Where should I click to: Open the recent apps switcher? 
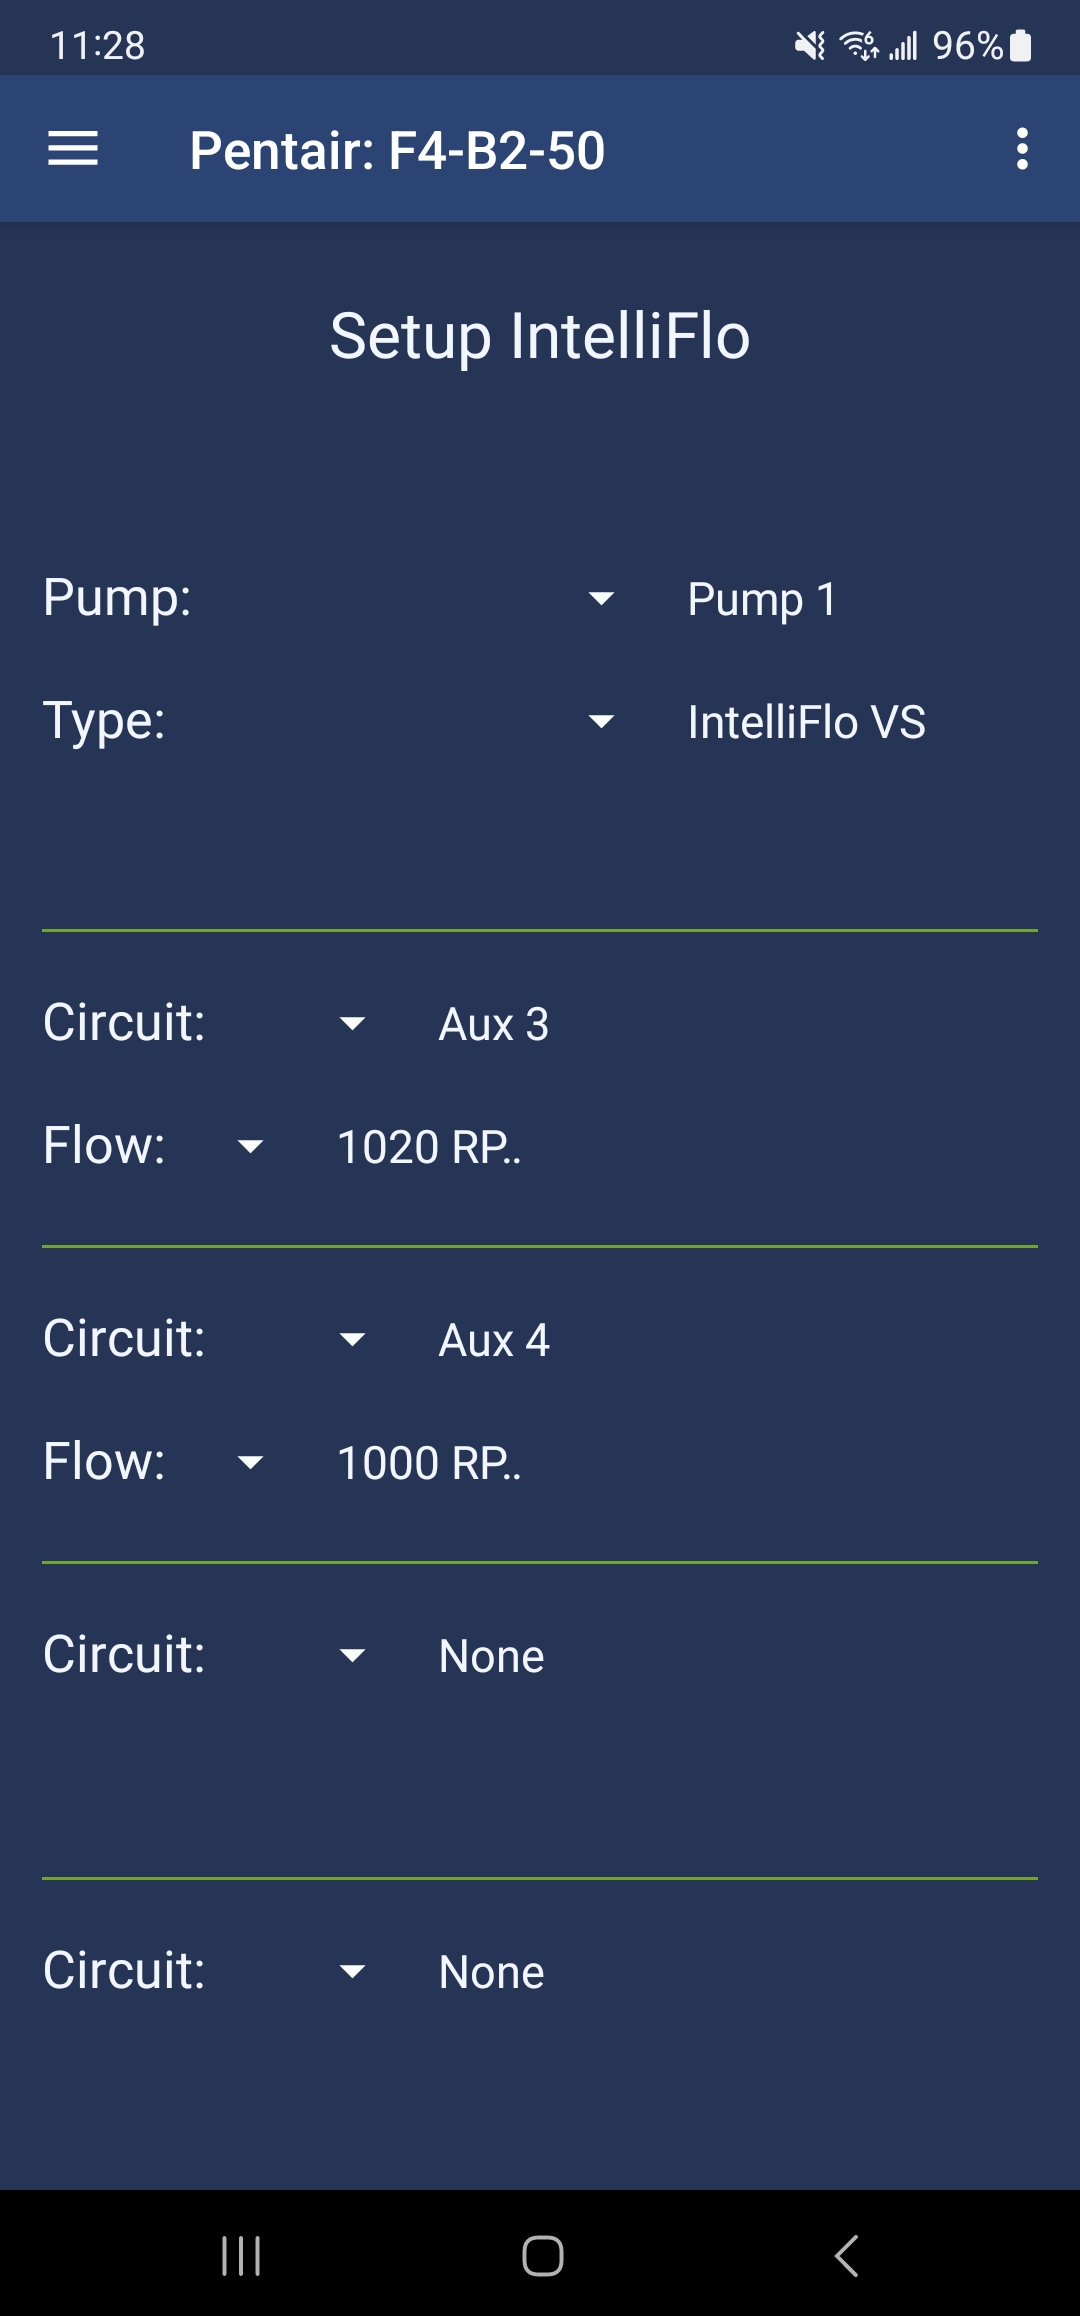240,2255
